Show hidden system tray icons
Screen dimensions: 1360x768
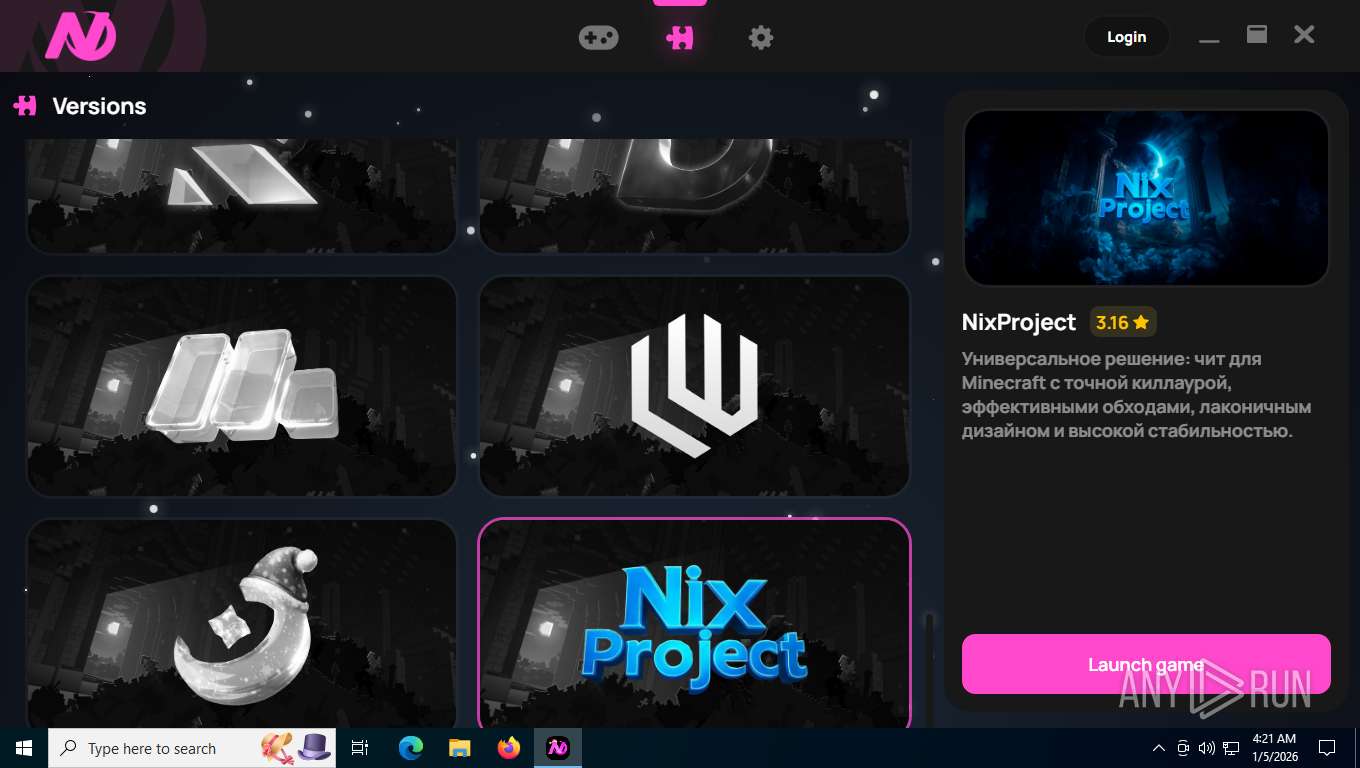[x=1159, y=748]
